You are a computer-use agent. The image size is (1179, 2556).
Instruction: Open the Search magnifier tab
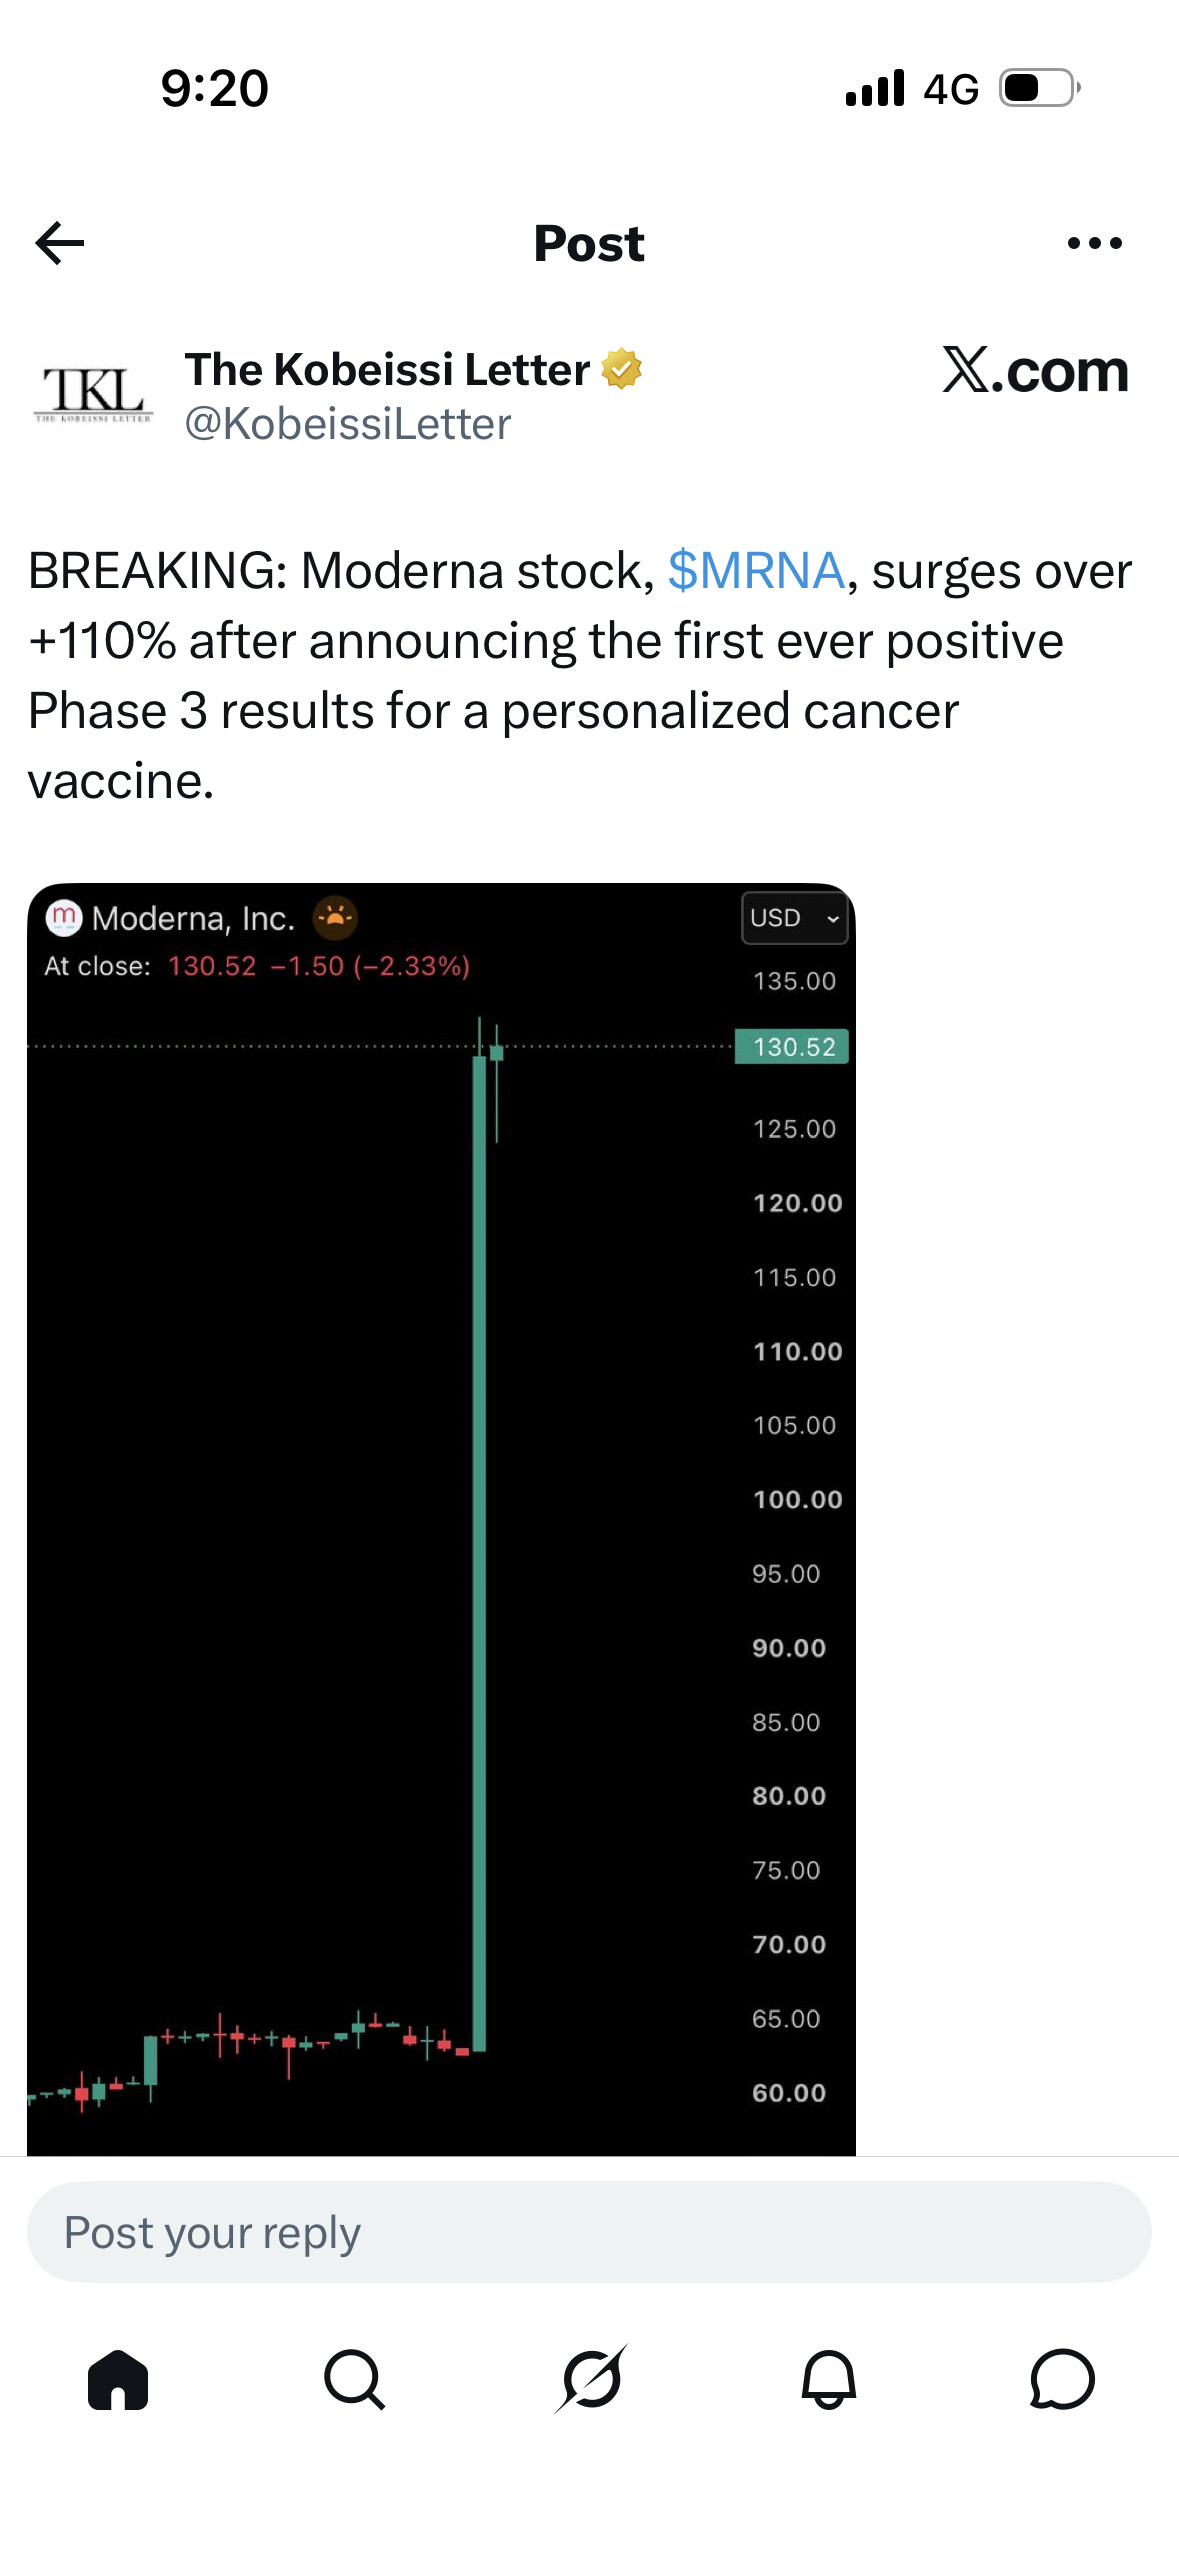[x=354, y=2379]
